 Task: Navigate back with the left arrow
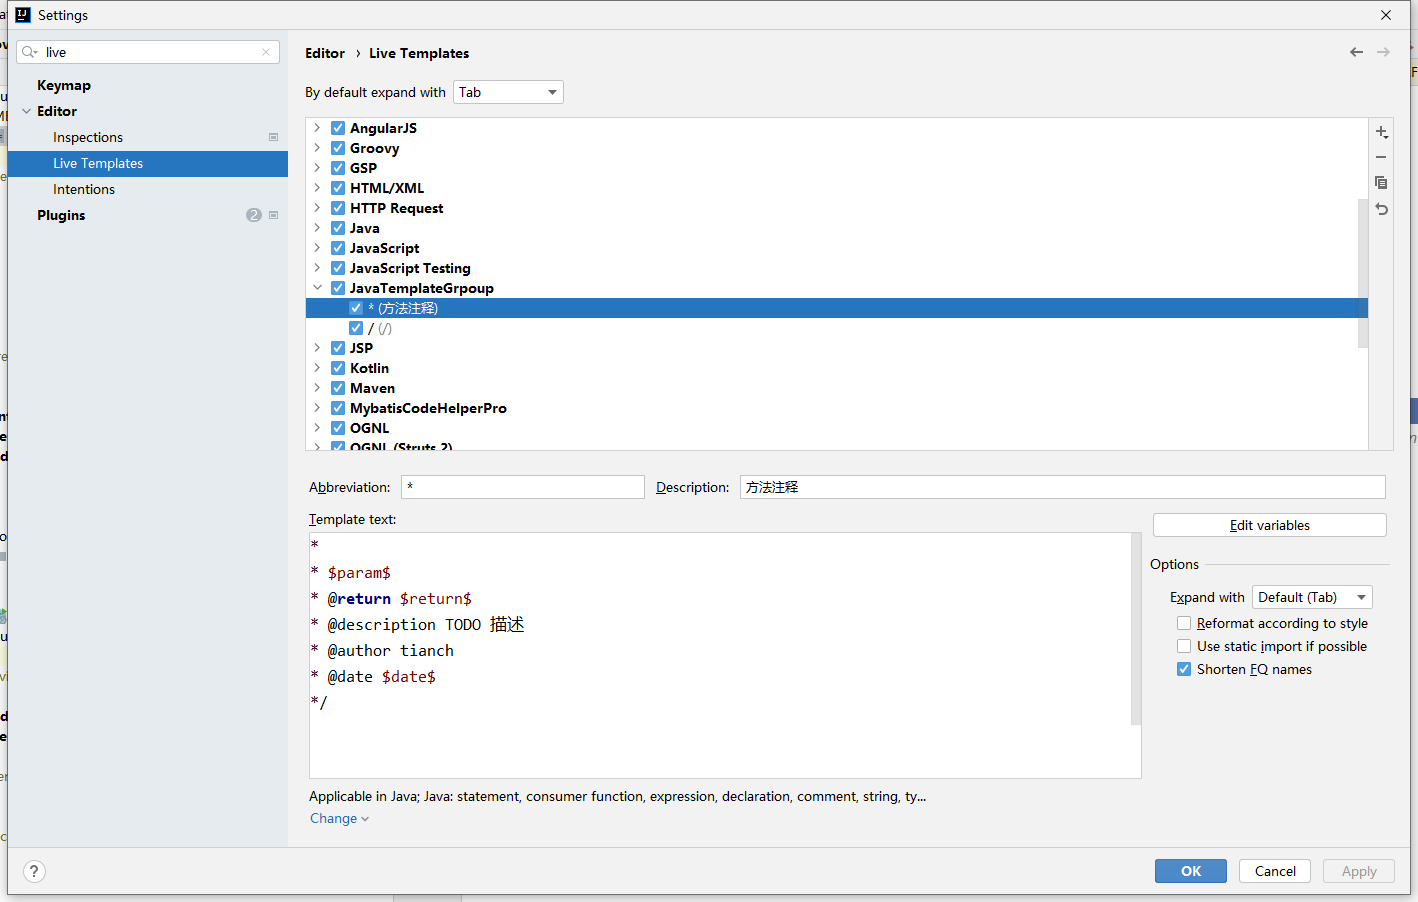coord(1356,52)
